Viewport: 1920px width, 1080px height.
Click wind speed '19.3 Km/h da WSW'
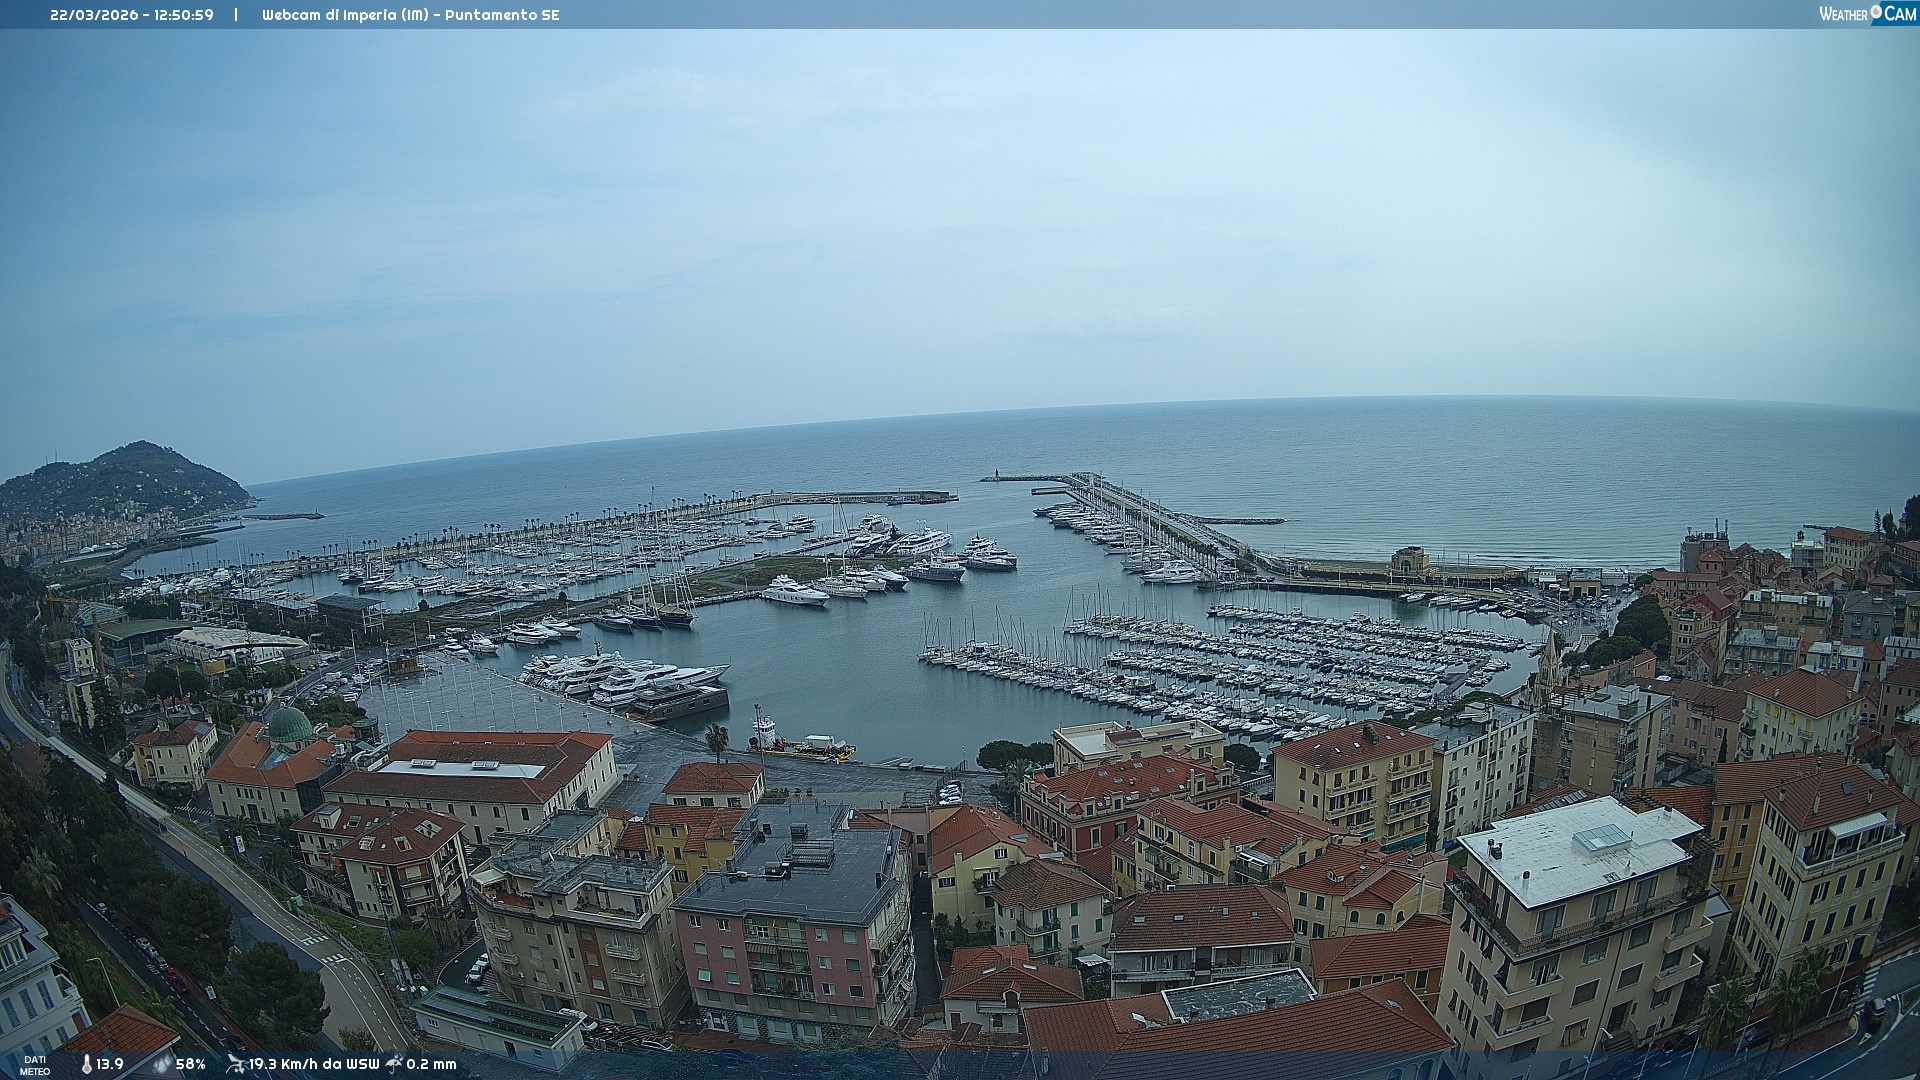pyautogui.click(x=314, y=1064)
